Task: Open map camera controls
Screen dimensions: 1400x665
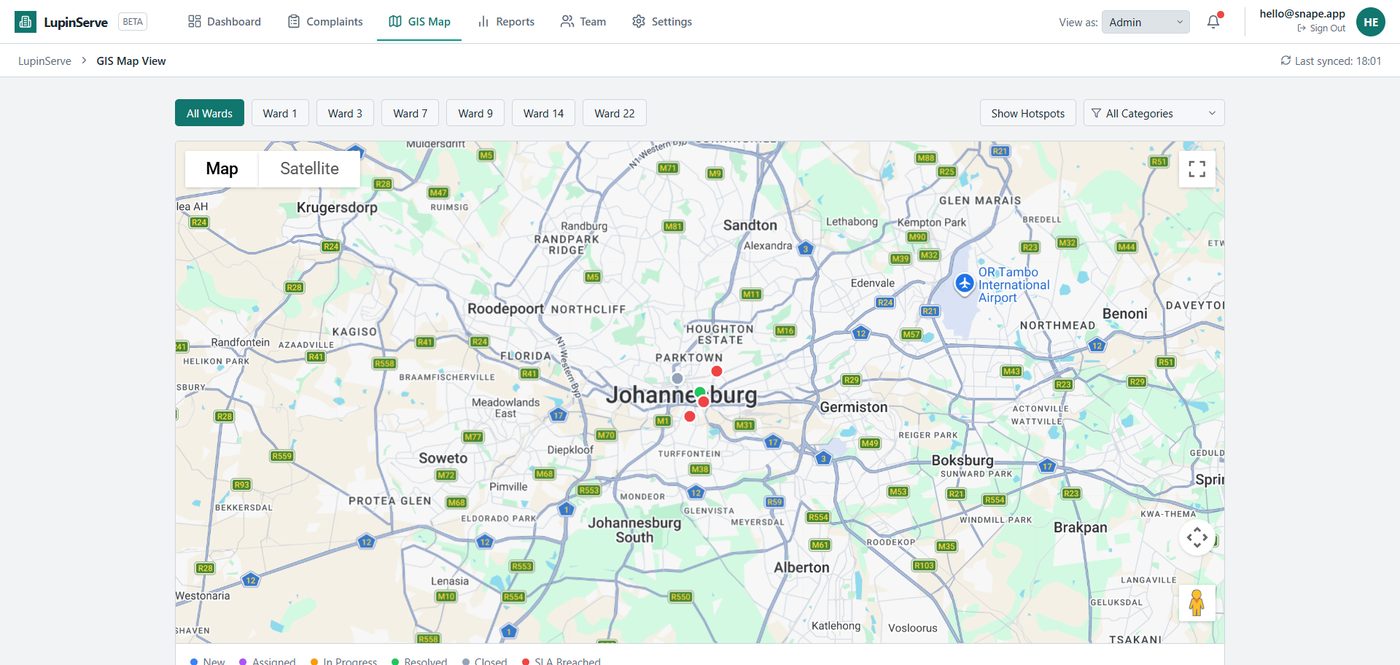Action: [1197, 538]
